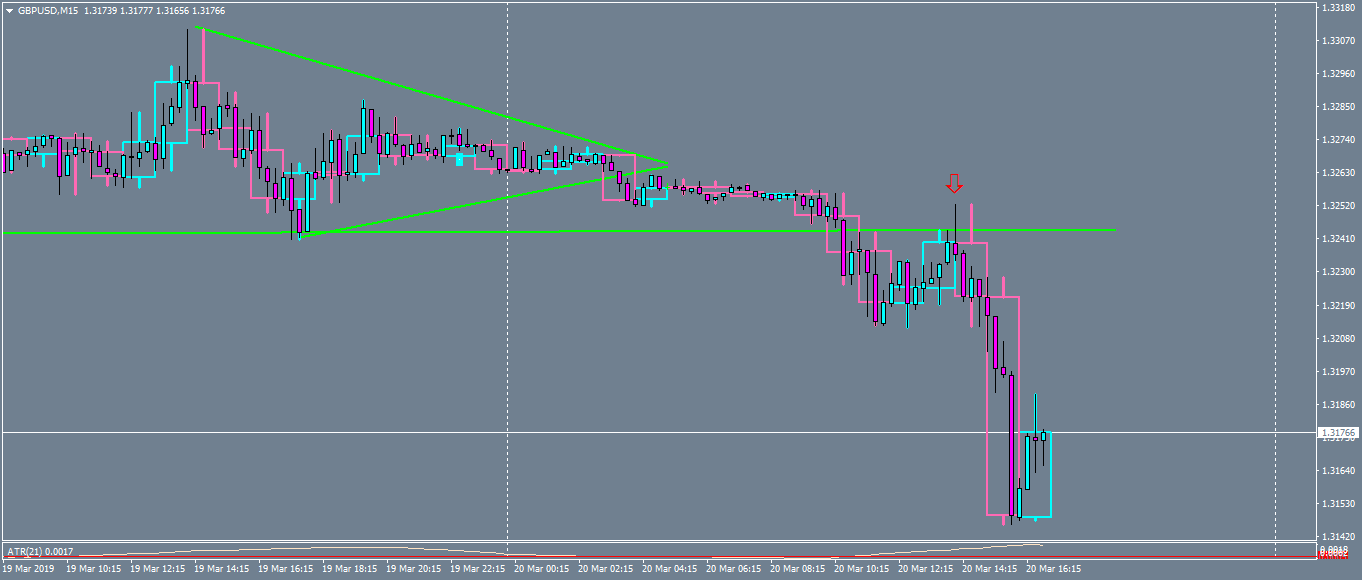Click the 19 Mar 12:15 time label
This screenshot has height=580, width=1362.
coord(158,568)
